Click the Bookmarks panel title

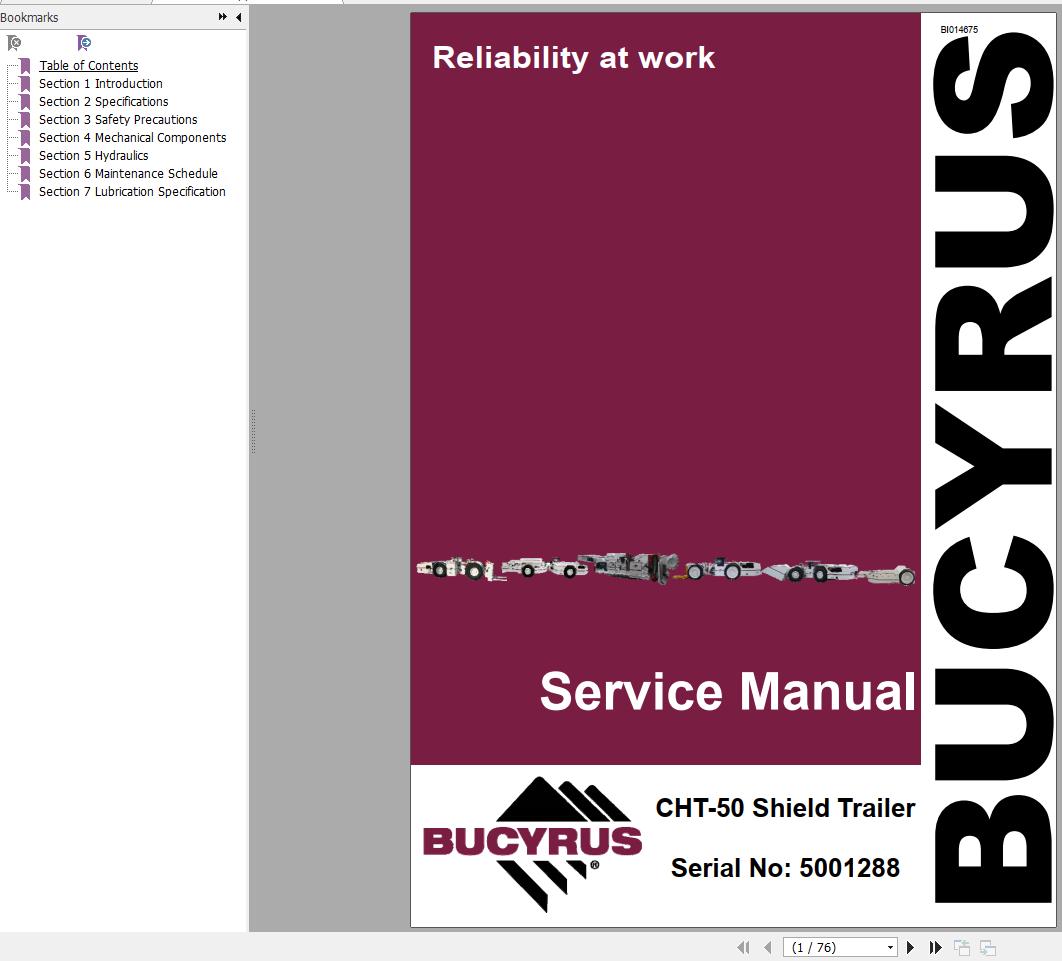pyautogui.click(x=29, y=18)
